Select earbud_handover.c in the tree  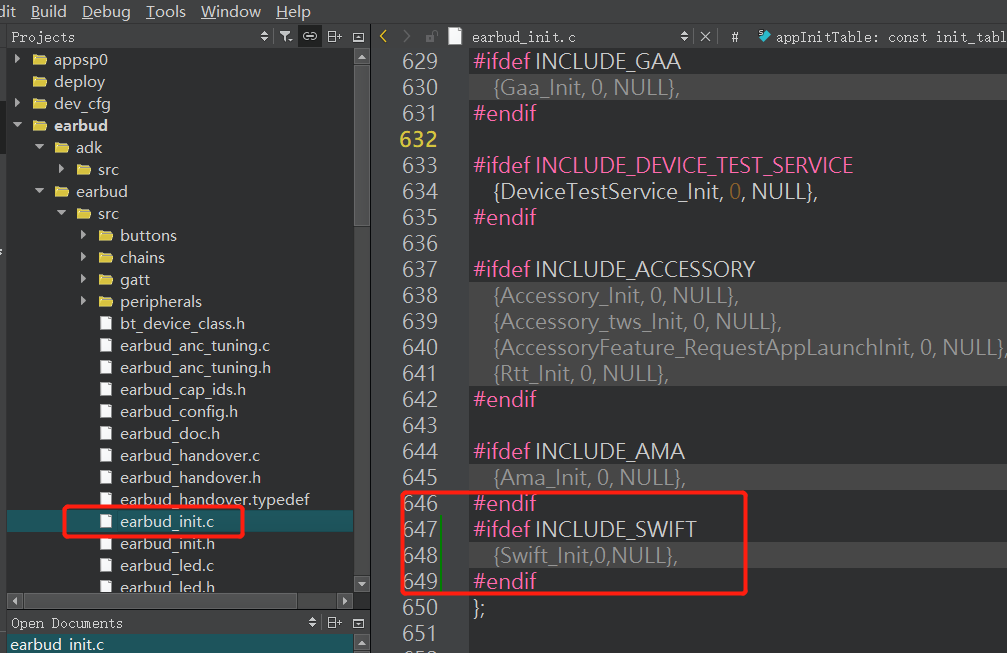[189, 456]
